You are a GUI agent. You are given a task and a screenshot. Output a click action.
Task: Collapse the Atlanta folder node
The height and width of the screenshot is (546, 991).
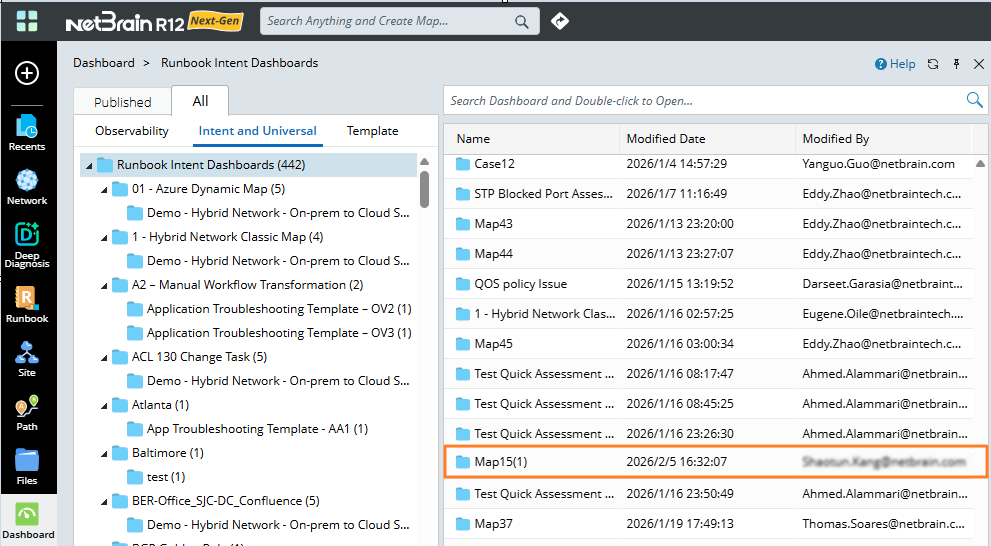click(104, 405)
